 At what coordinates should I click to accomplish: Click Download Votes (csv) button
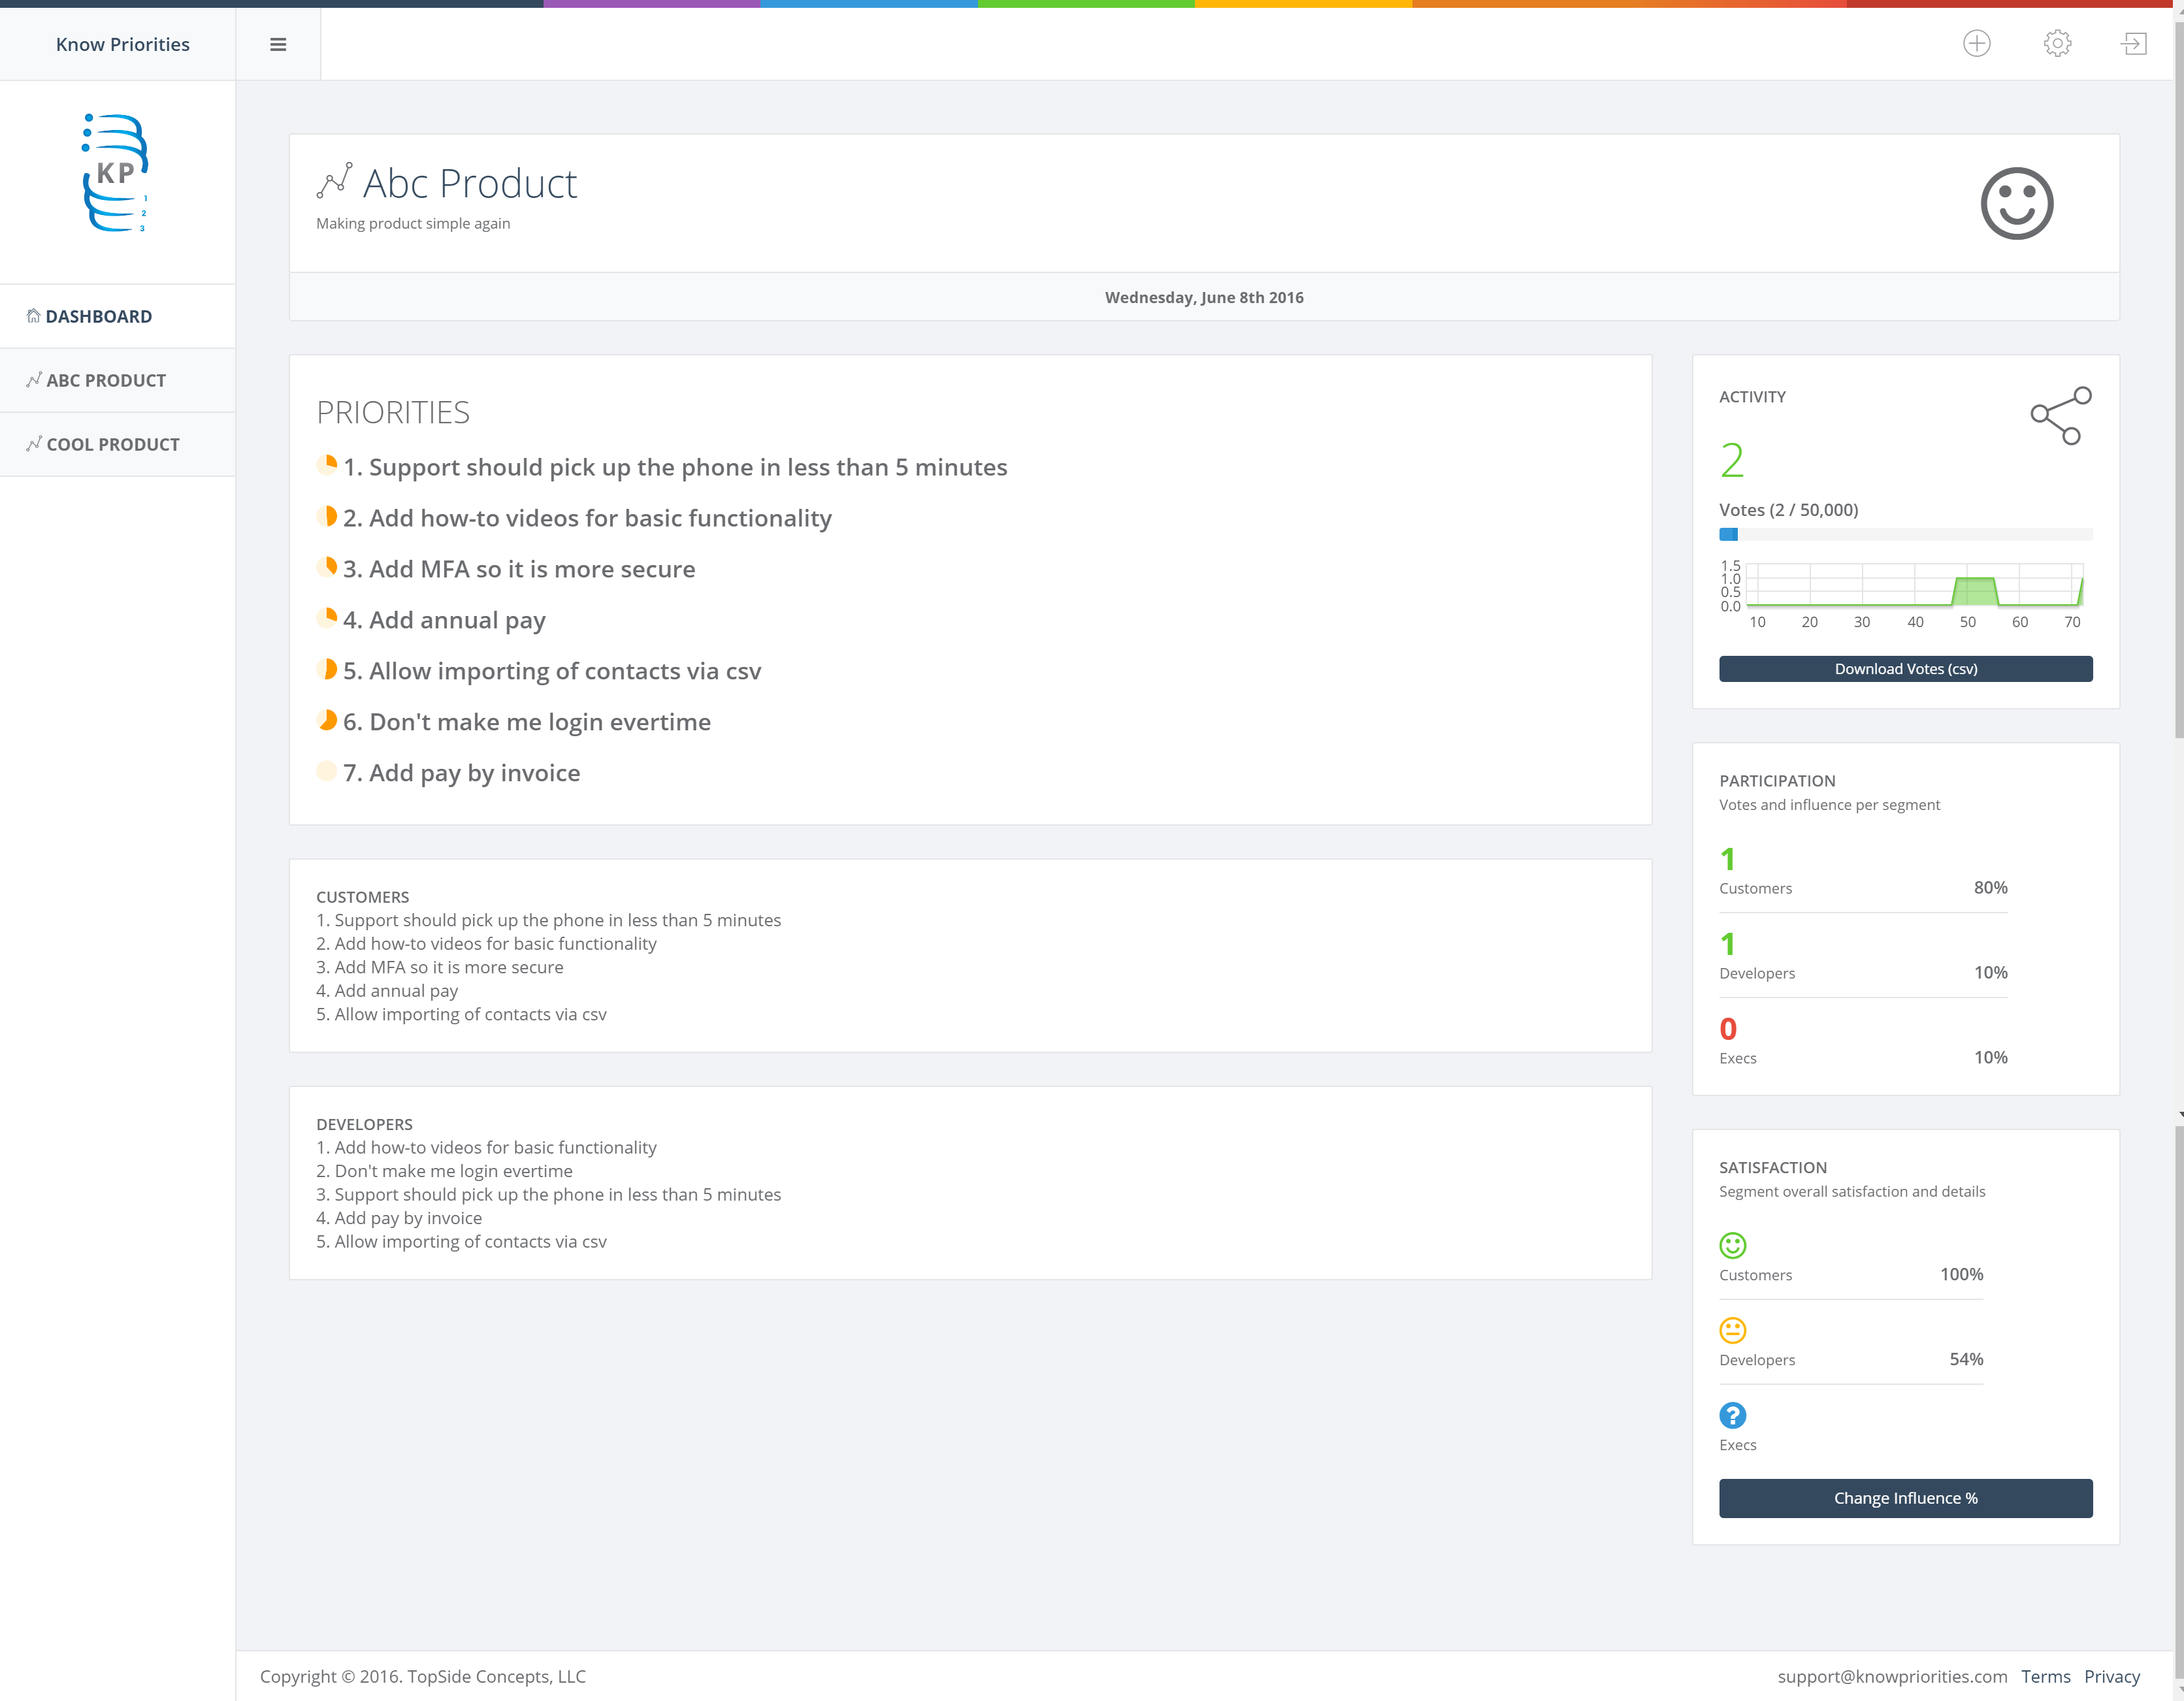point(1905,669)
